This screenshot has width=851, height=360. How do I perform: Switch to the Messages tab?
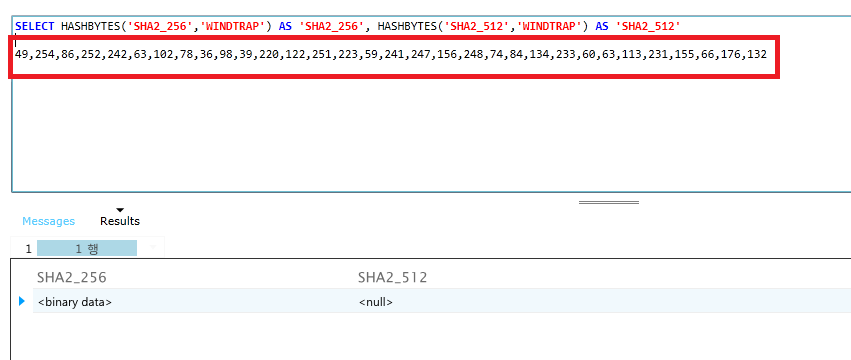[x=48, y=221]
